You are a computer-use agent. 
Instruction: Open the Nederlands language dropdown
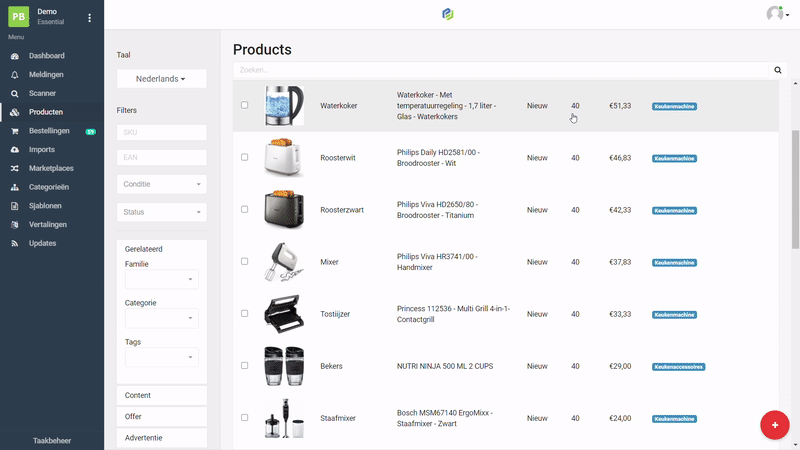162,79
